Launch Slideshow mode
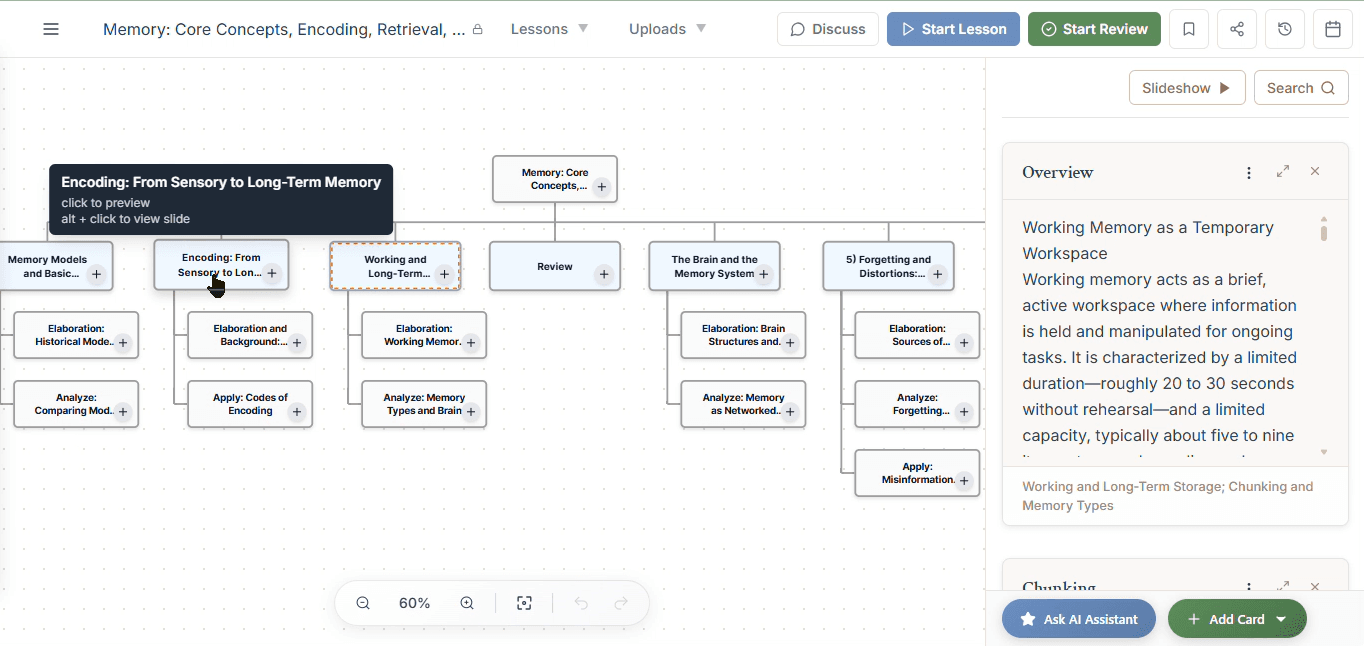Image resolution: width=1364 pixels, height=646 pixels. (1186, 87)
